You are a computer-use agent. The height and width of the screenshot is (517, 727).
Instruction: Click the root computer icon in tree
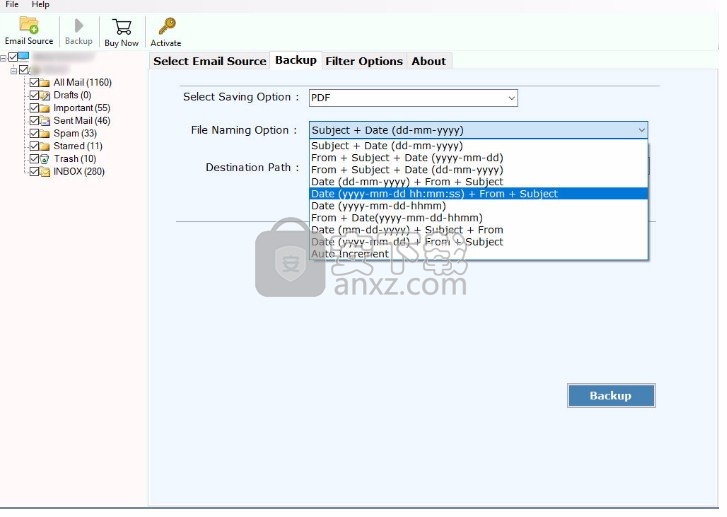[x=24, y=57]
